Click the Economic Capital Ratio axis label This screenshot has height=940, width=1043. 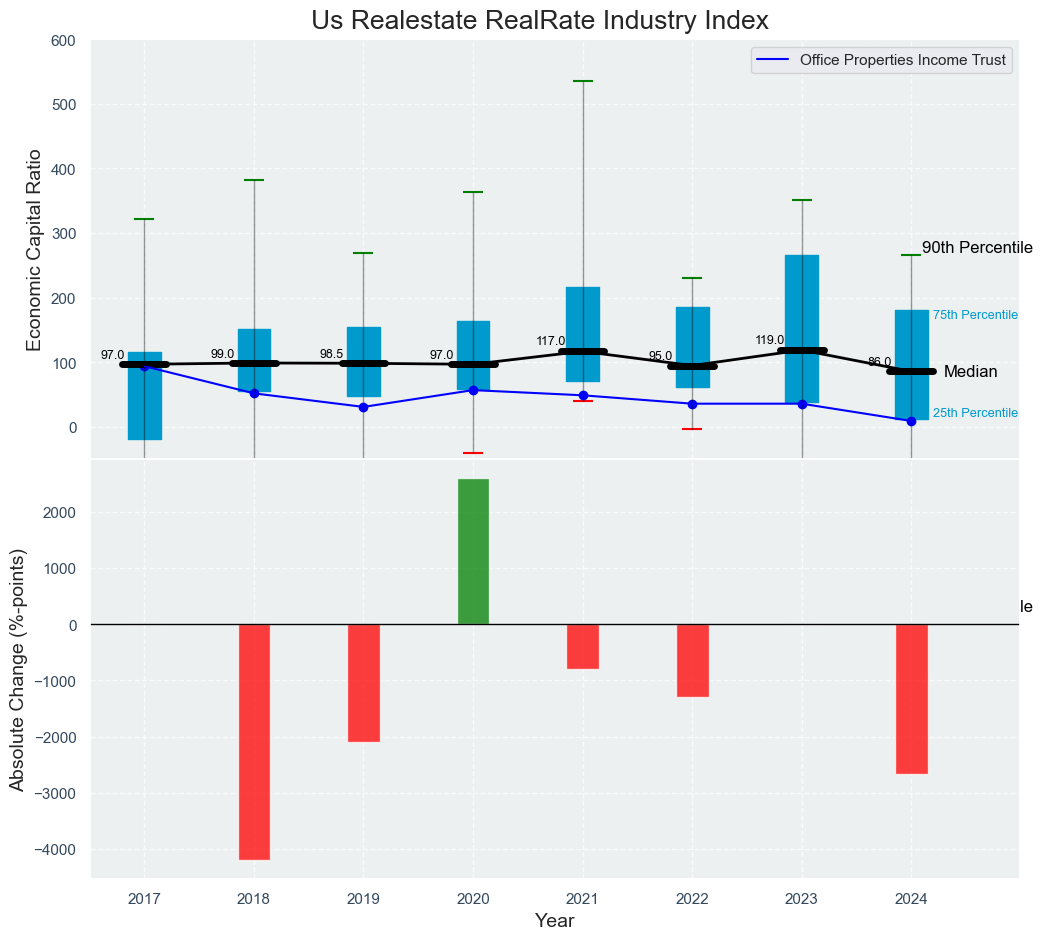(33, 249)
